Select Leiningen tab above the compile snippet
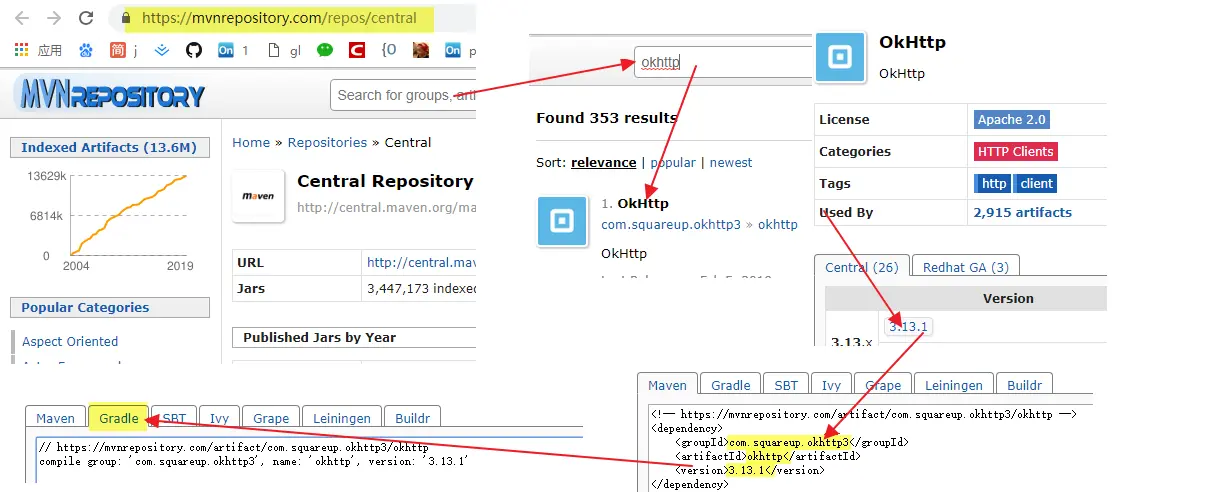Screen dimensions: 1225x492 tap(342, 418)
